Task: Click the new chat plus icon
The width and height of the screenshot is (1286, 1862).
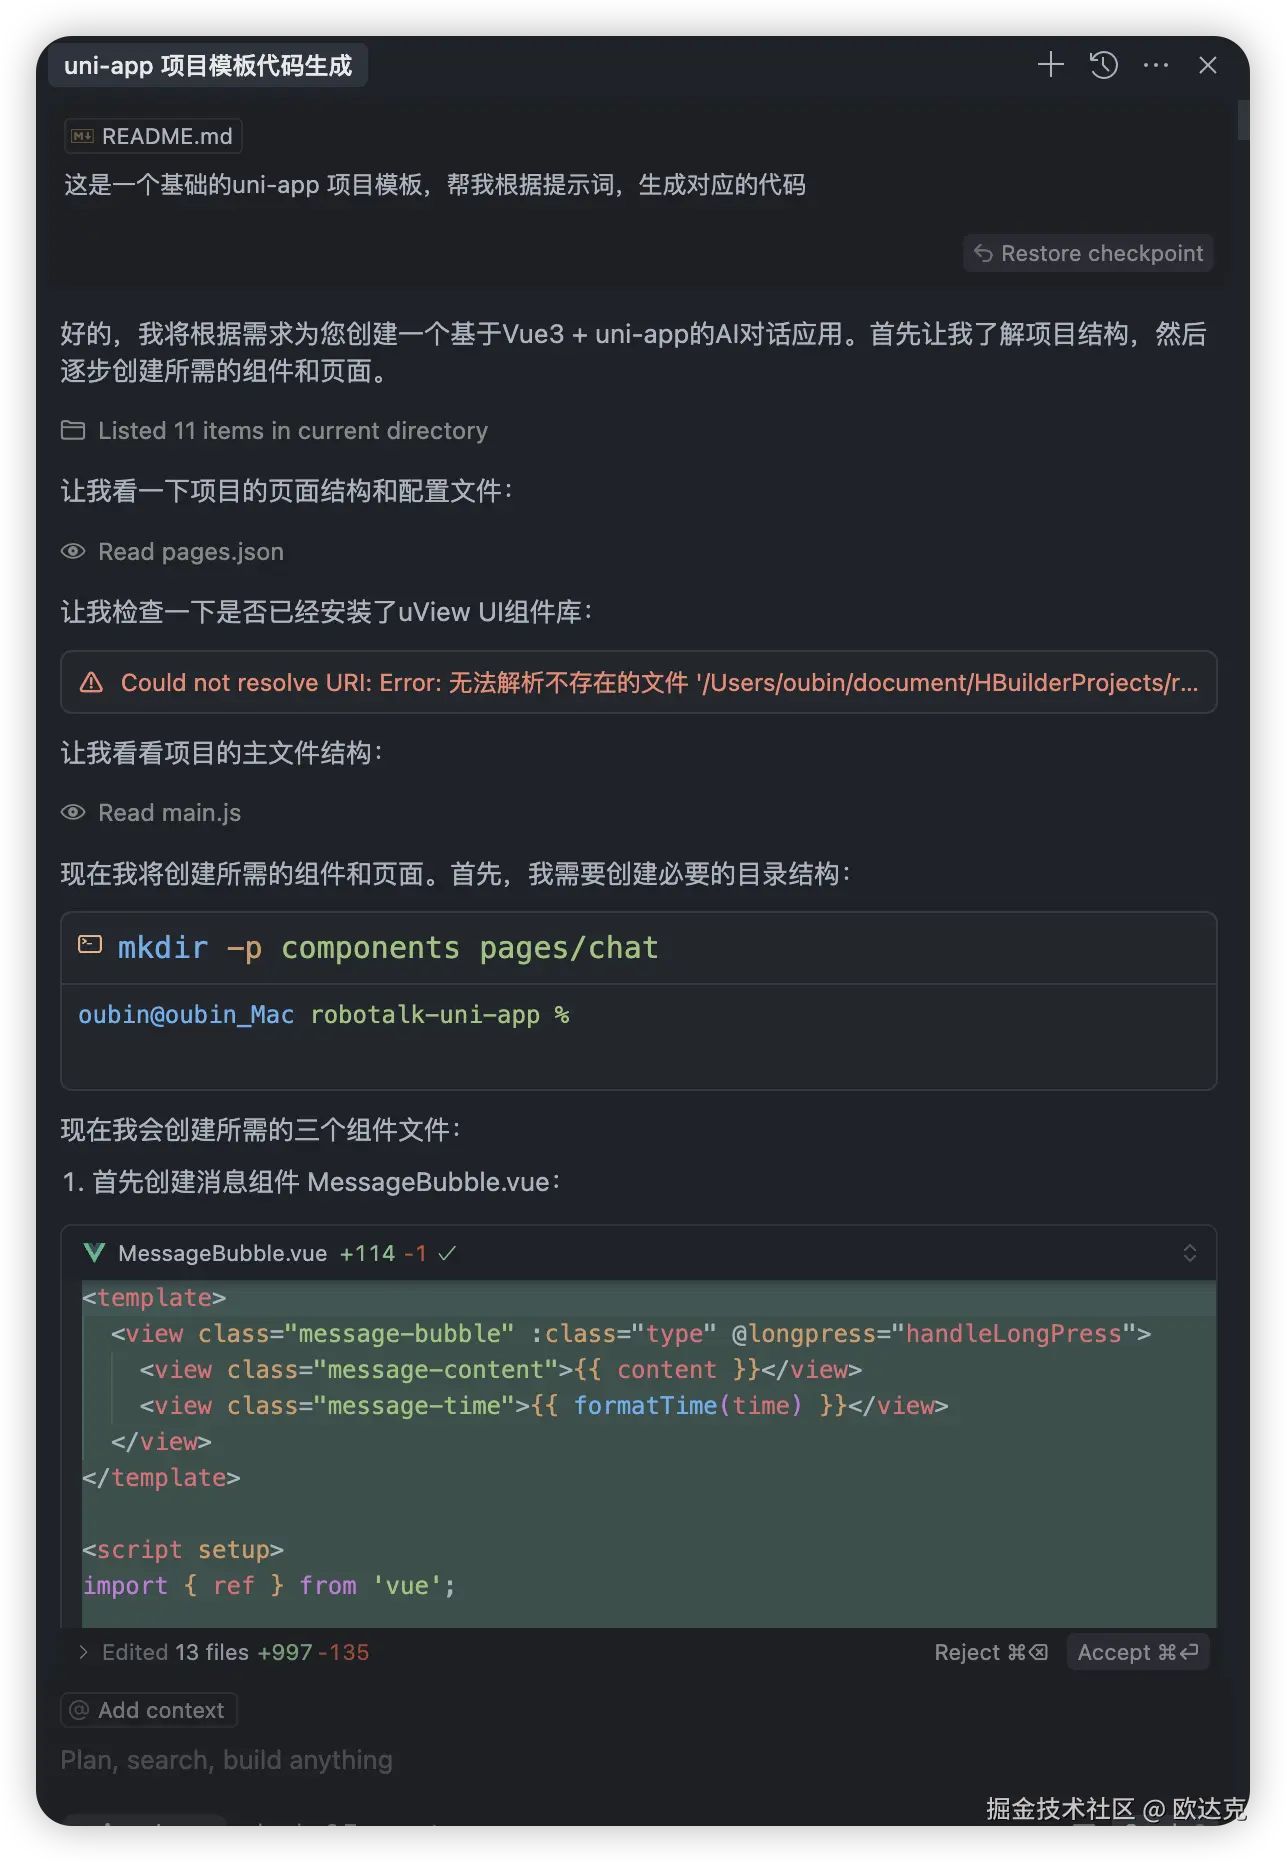Action: 1050,66
